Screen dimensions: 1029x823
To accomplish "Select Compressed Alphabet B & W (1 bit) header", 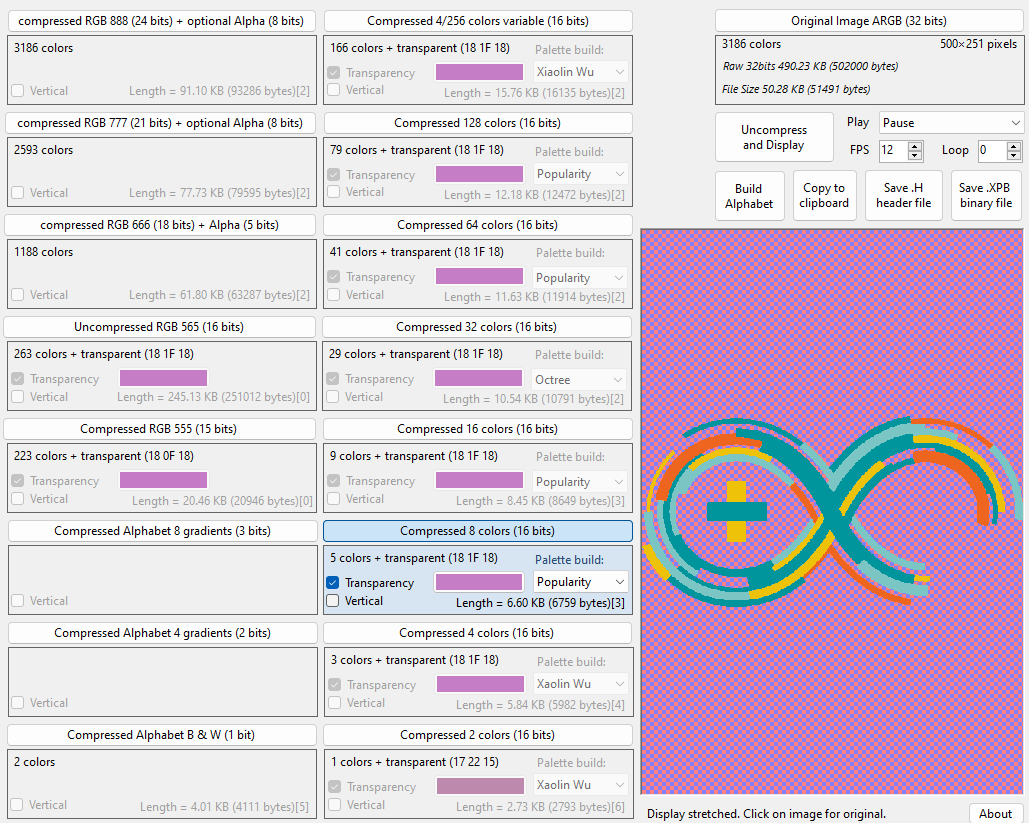I will pos(161,735).
